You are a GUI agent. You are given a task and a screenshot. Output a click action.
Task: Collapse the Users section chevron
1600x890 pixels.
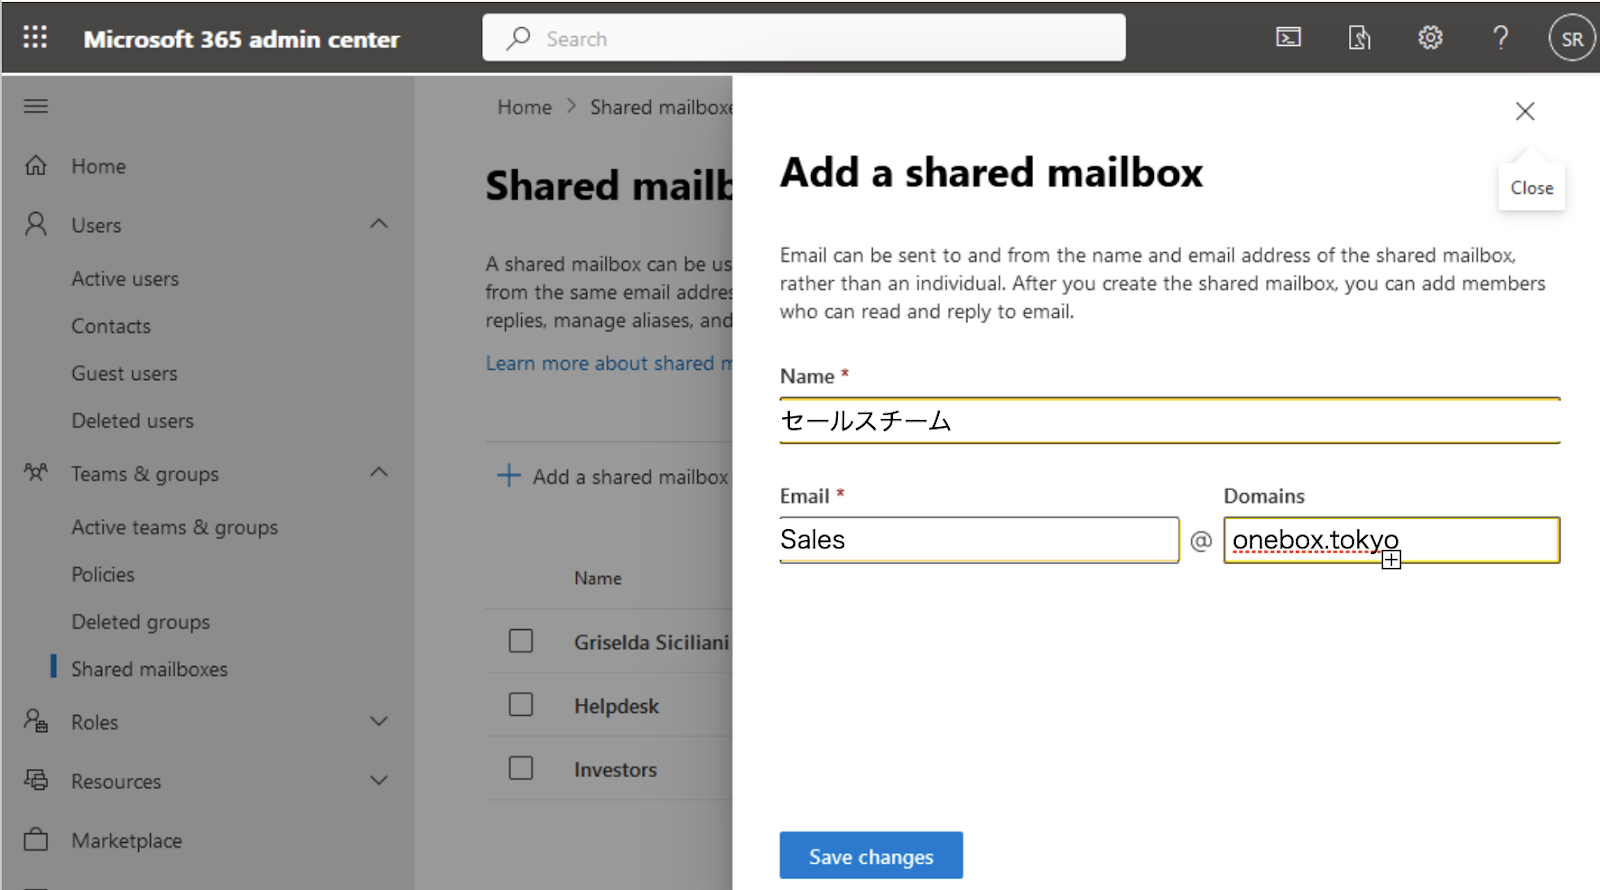pyautogui.click(x=379, y=224)
